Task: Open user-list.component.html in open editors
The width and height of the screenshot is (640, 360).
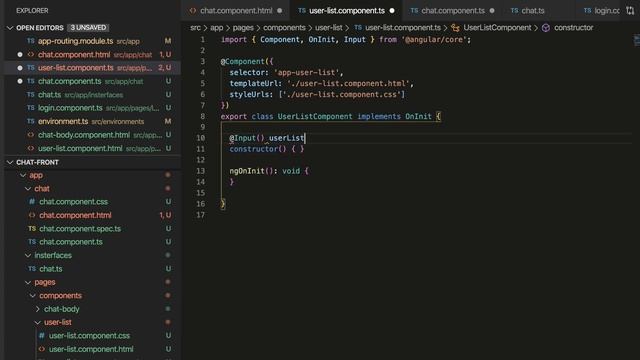Action: [92, 148]
